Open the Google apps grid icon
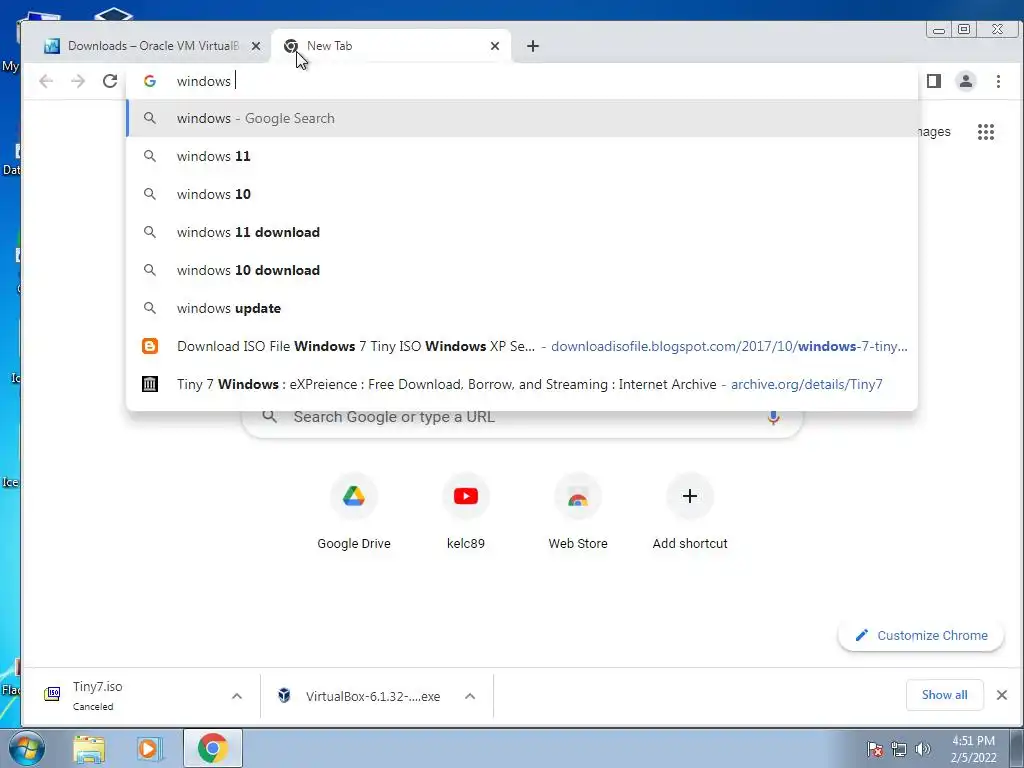 pyautogui.click(x=985, y=132)
